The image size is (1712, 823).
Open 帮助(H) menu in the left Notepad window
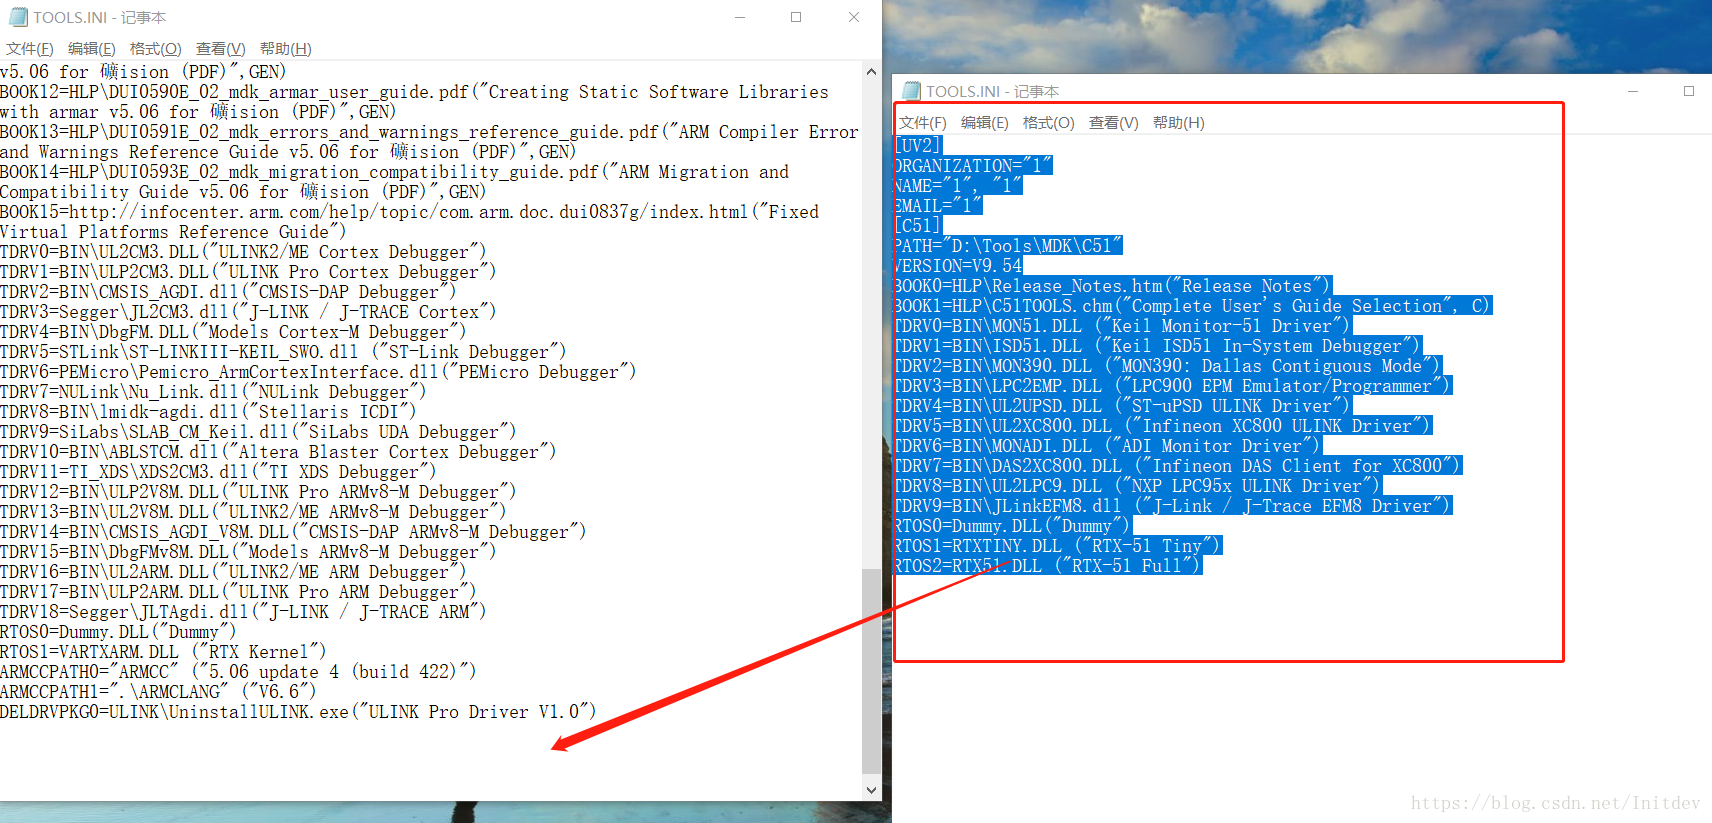(285, 49)
